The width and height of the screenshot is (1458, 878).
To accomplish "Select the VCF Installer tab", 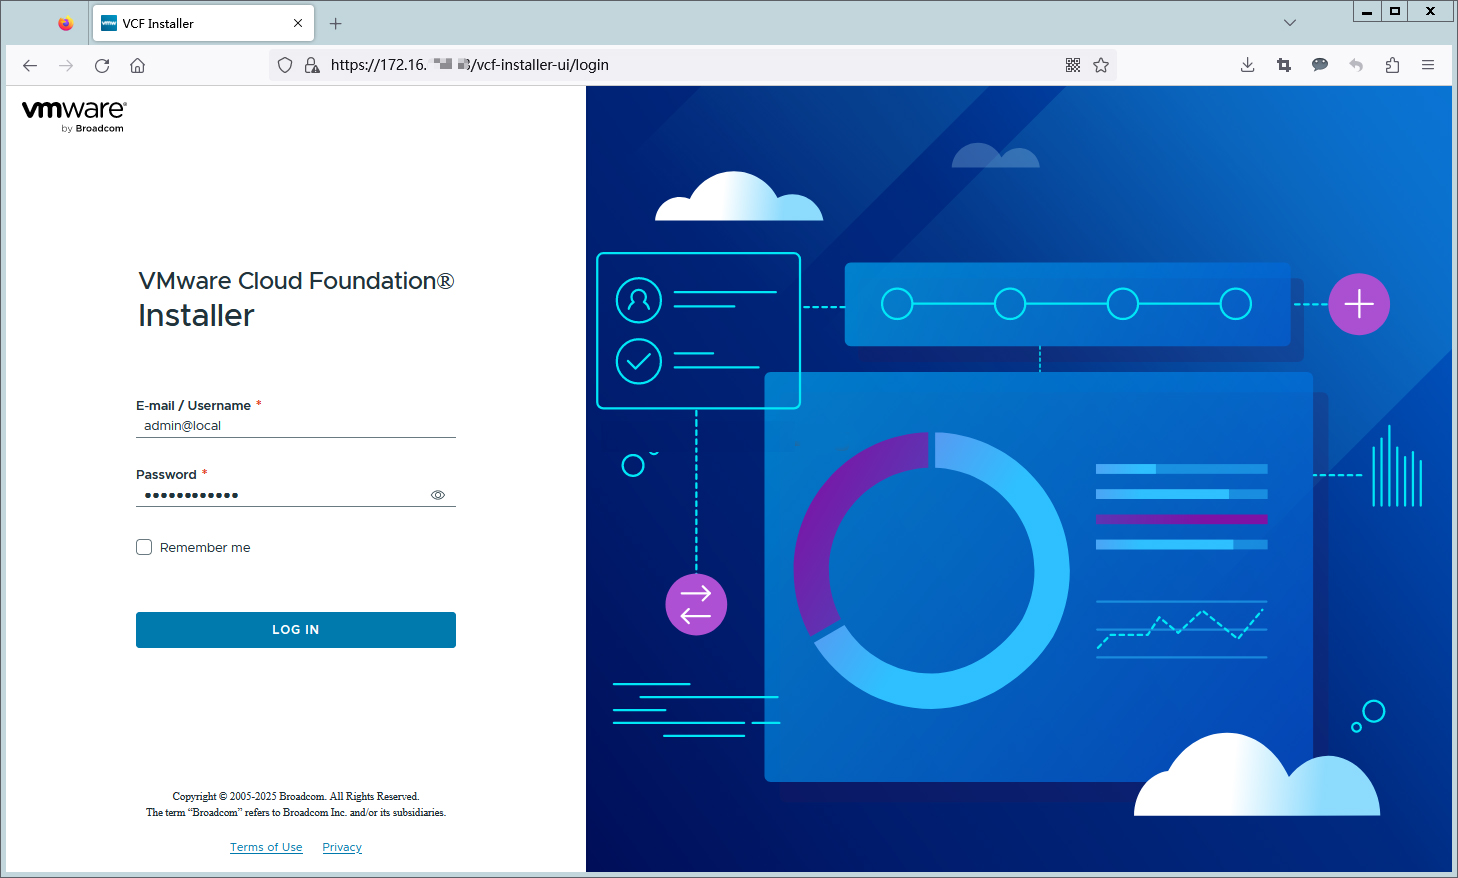I will click(x=203, y=23).
